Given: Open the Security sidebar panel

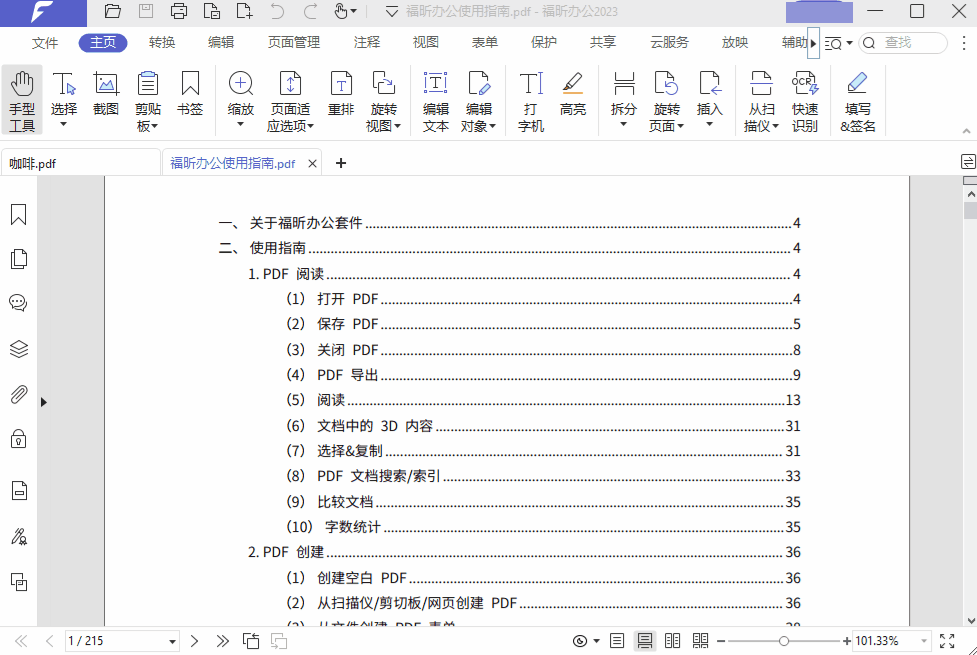Looking at the screenshot, I should (x=19, y=439).
